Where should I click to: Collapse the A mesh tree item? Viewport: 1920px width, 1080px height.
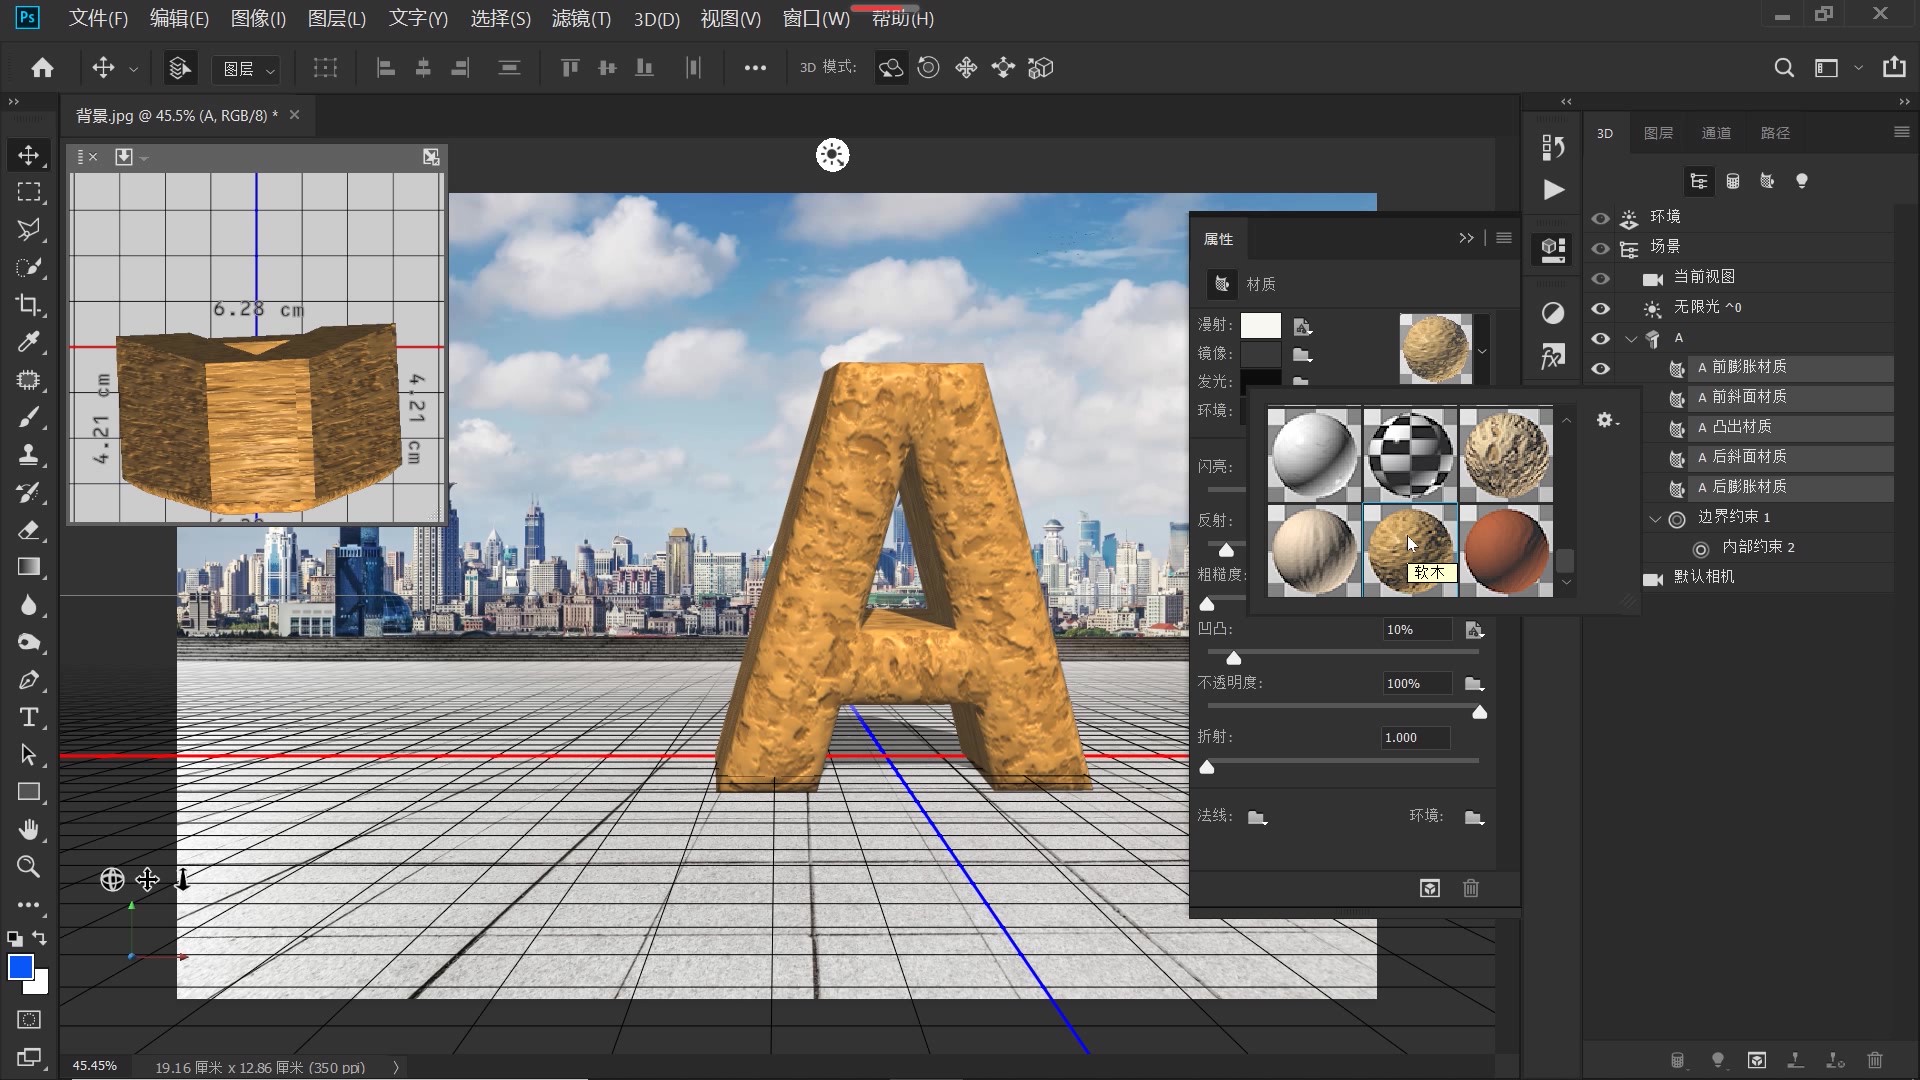coord(1631,339)
